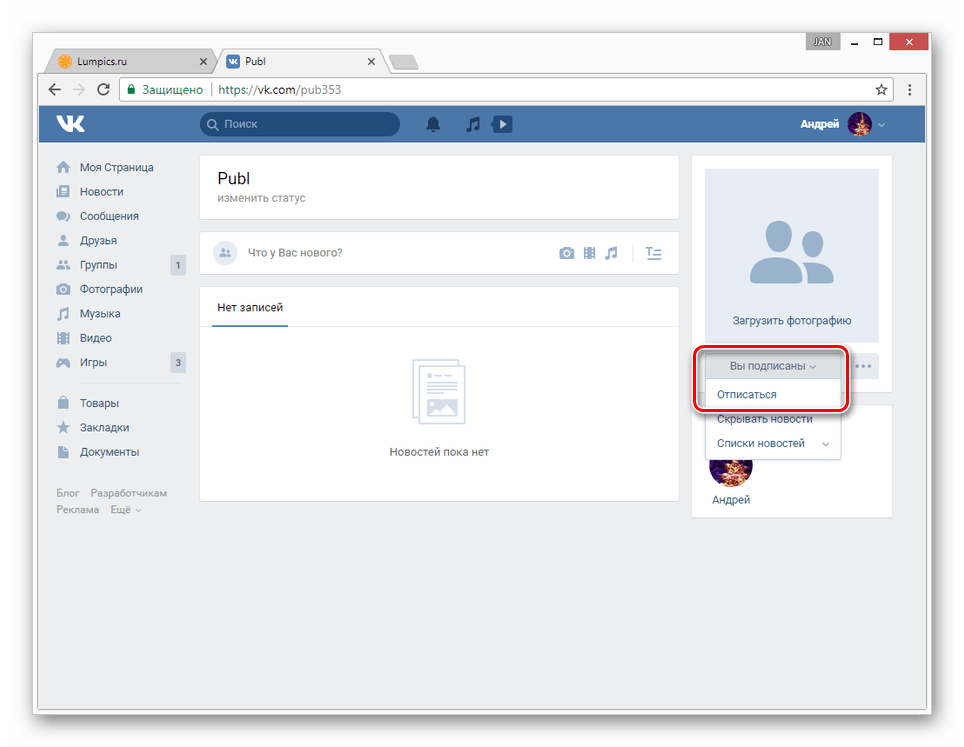Open Сообщения in sidebar
The width and height of the screenshot is (964, 747).
(97, 216)
